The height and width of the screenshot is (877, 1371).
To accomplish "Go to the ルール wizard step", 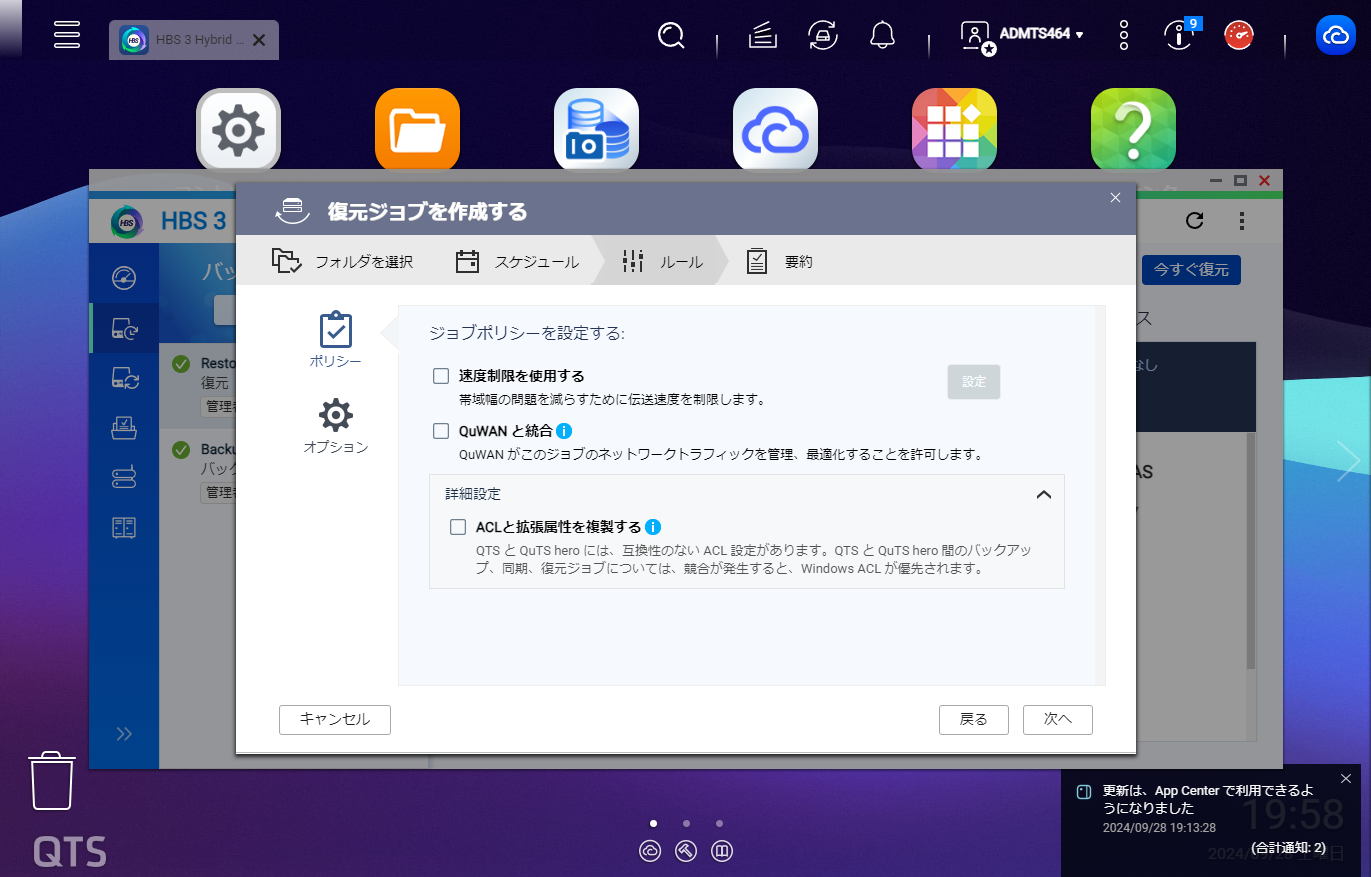I will coord(661,262).
